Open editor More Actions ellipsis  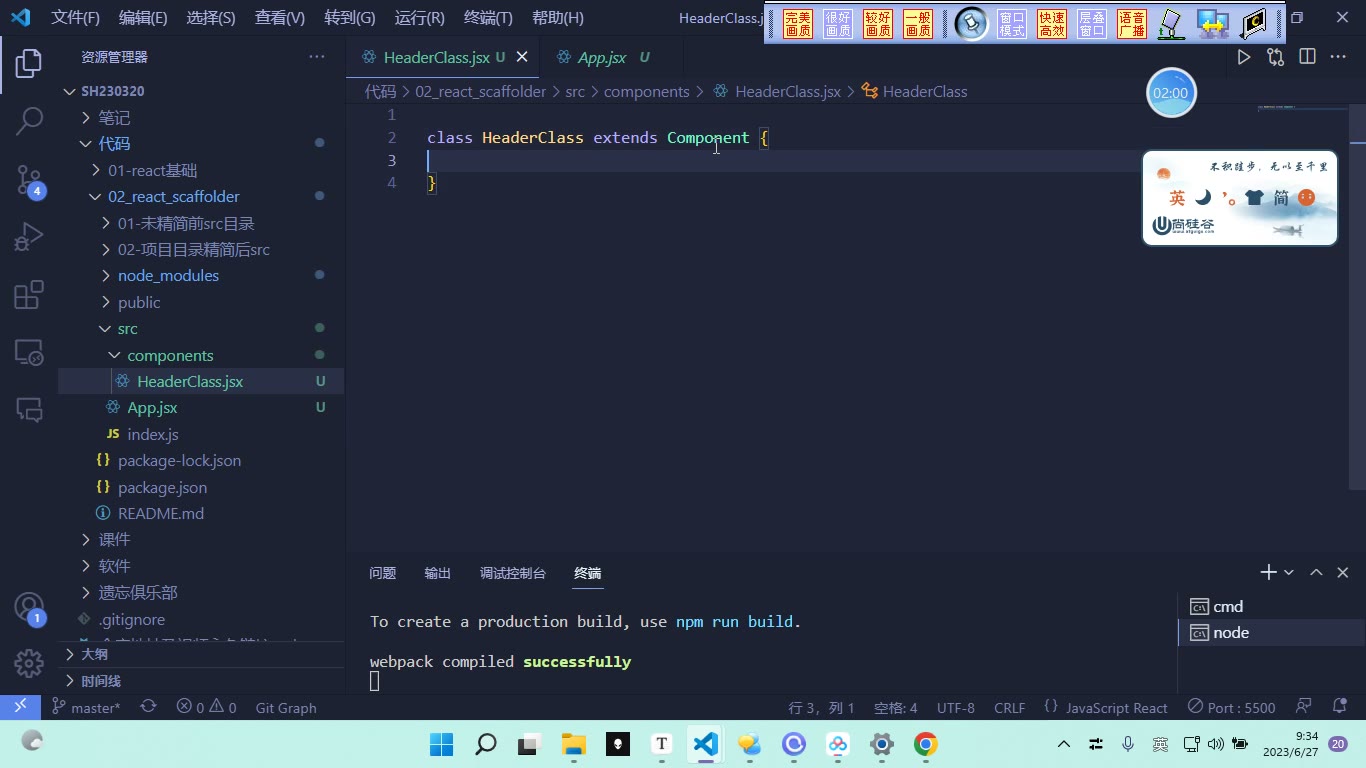pos(1338,57)
